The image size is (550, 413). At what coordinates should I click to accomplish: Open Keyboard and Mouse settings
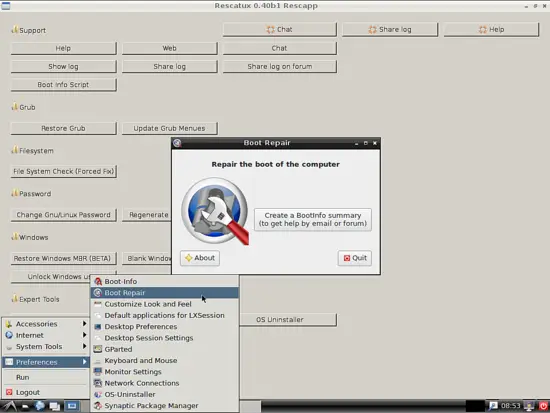(x=165, y=360)
